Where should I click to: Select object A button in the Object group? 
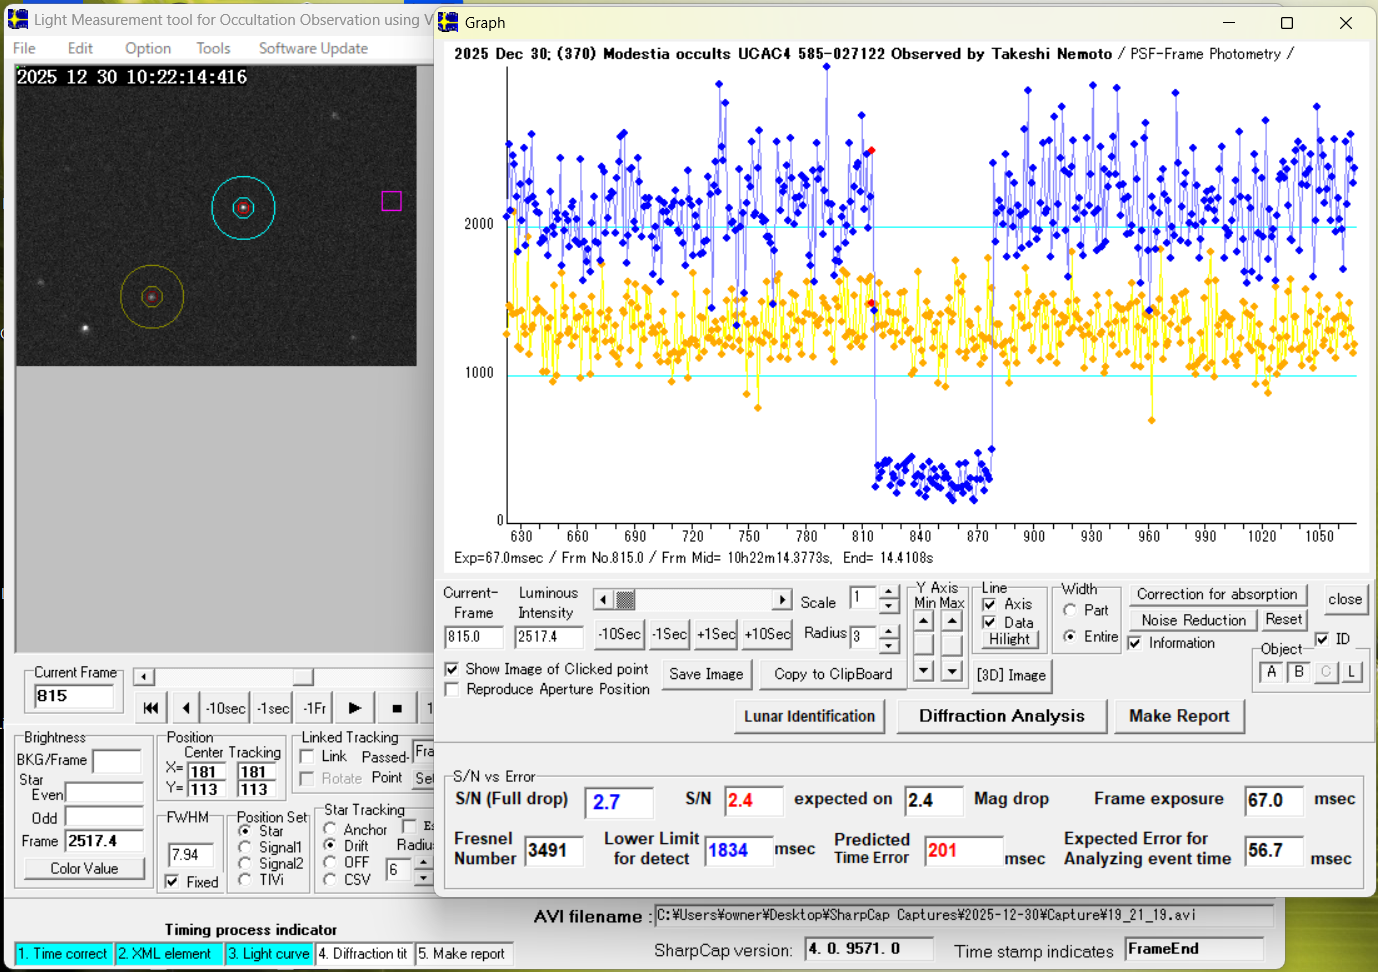click(x=1271, y=672)
